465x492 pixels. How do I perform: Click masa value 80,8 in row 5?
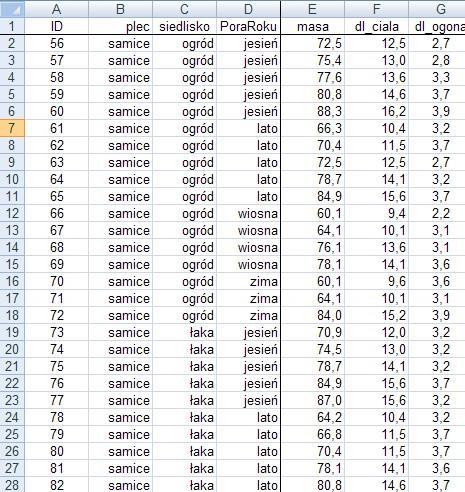[x=312, y=94]
